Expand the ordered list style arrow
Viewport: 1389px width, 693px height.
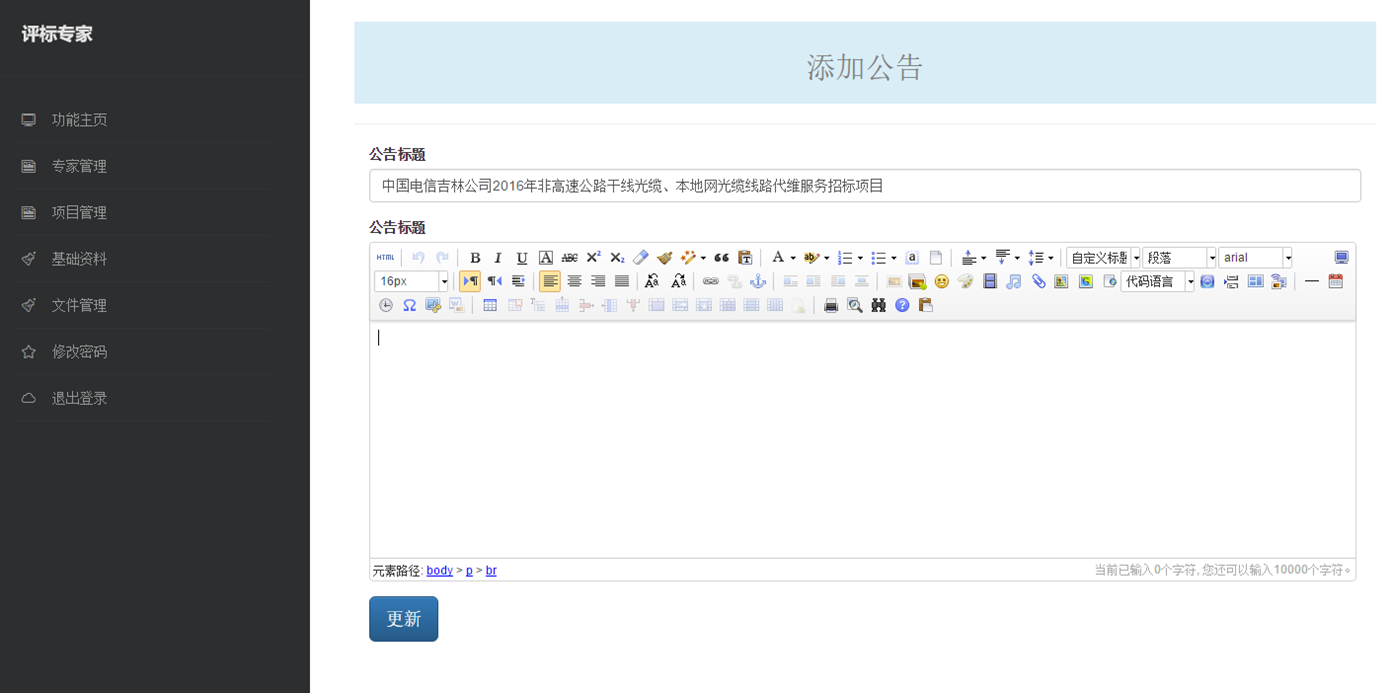tap(860, 258)
